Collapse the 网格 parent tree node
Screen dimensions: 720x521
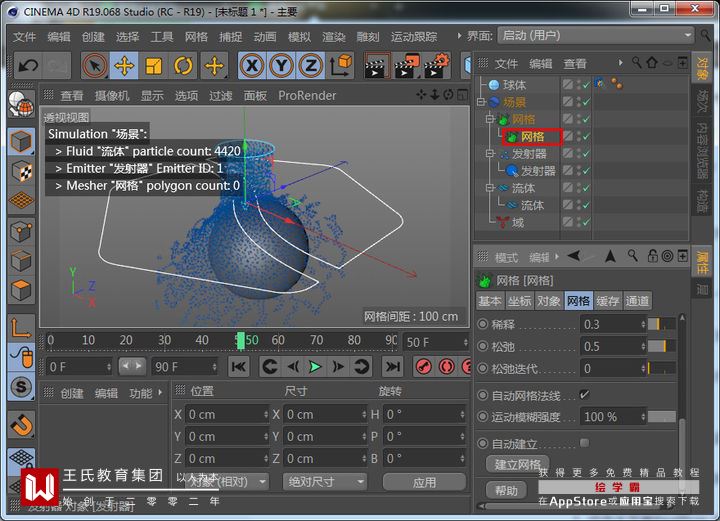point(490,119)
